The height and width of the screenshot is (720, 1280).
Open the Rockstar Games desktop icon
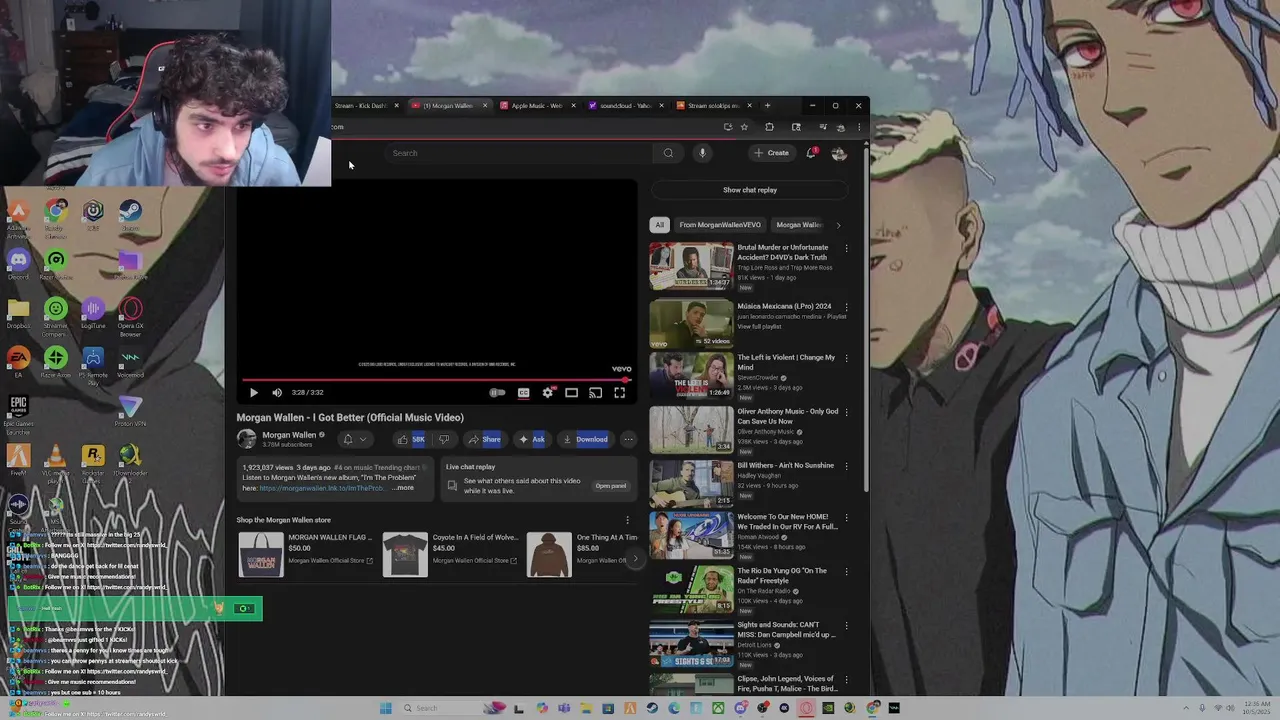93,463
